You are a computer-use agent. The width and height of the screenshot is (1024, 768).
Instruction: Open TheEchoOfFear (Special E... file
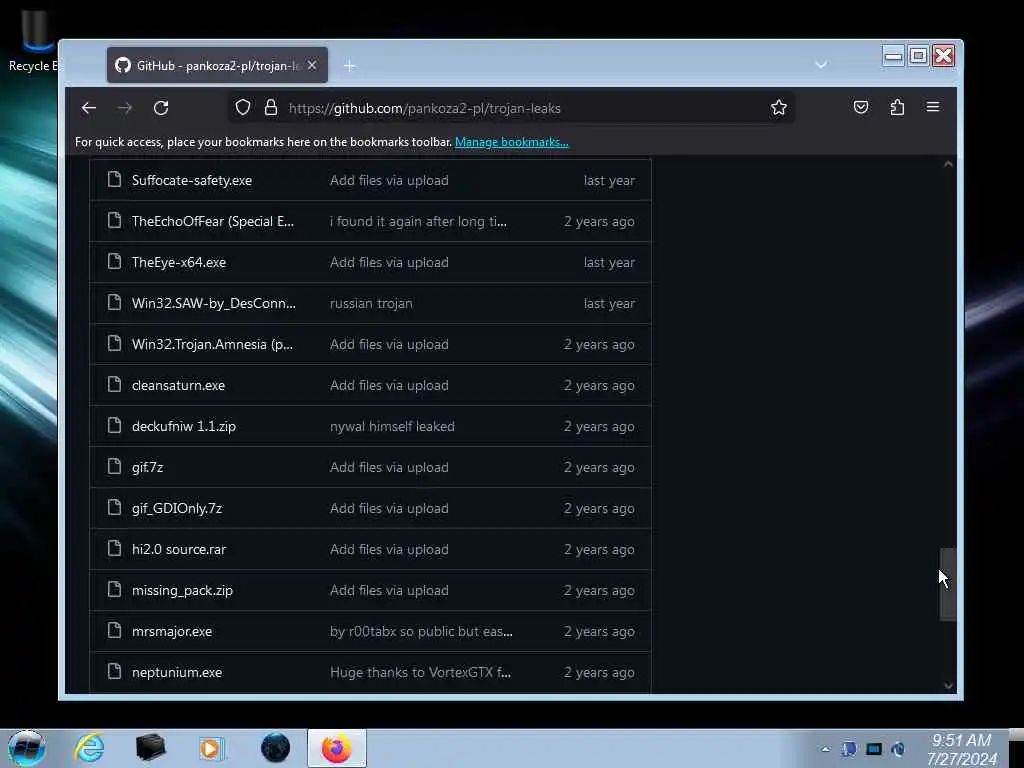[x=213, y=221]
